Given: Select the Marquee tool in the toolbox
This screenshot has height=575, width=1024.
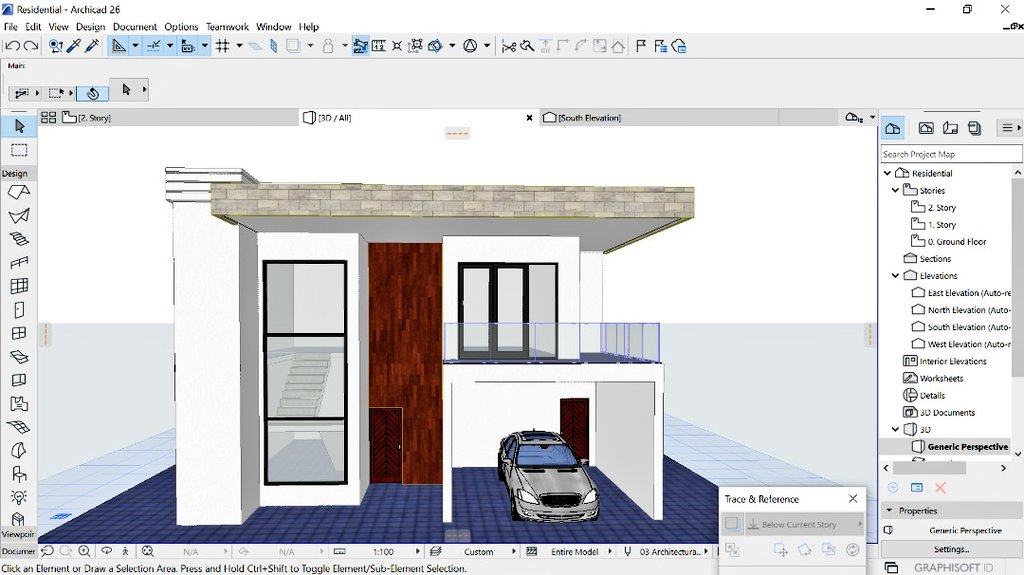Looking at the screenshot, I should 19,150.
